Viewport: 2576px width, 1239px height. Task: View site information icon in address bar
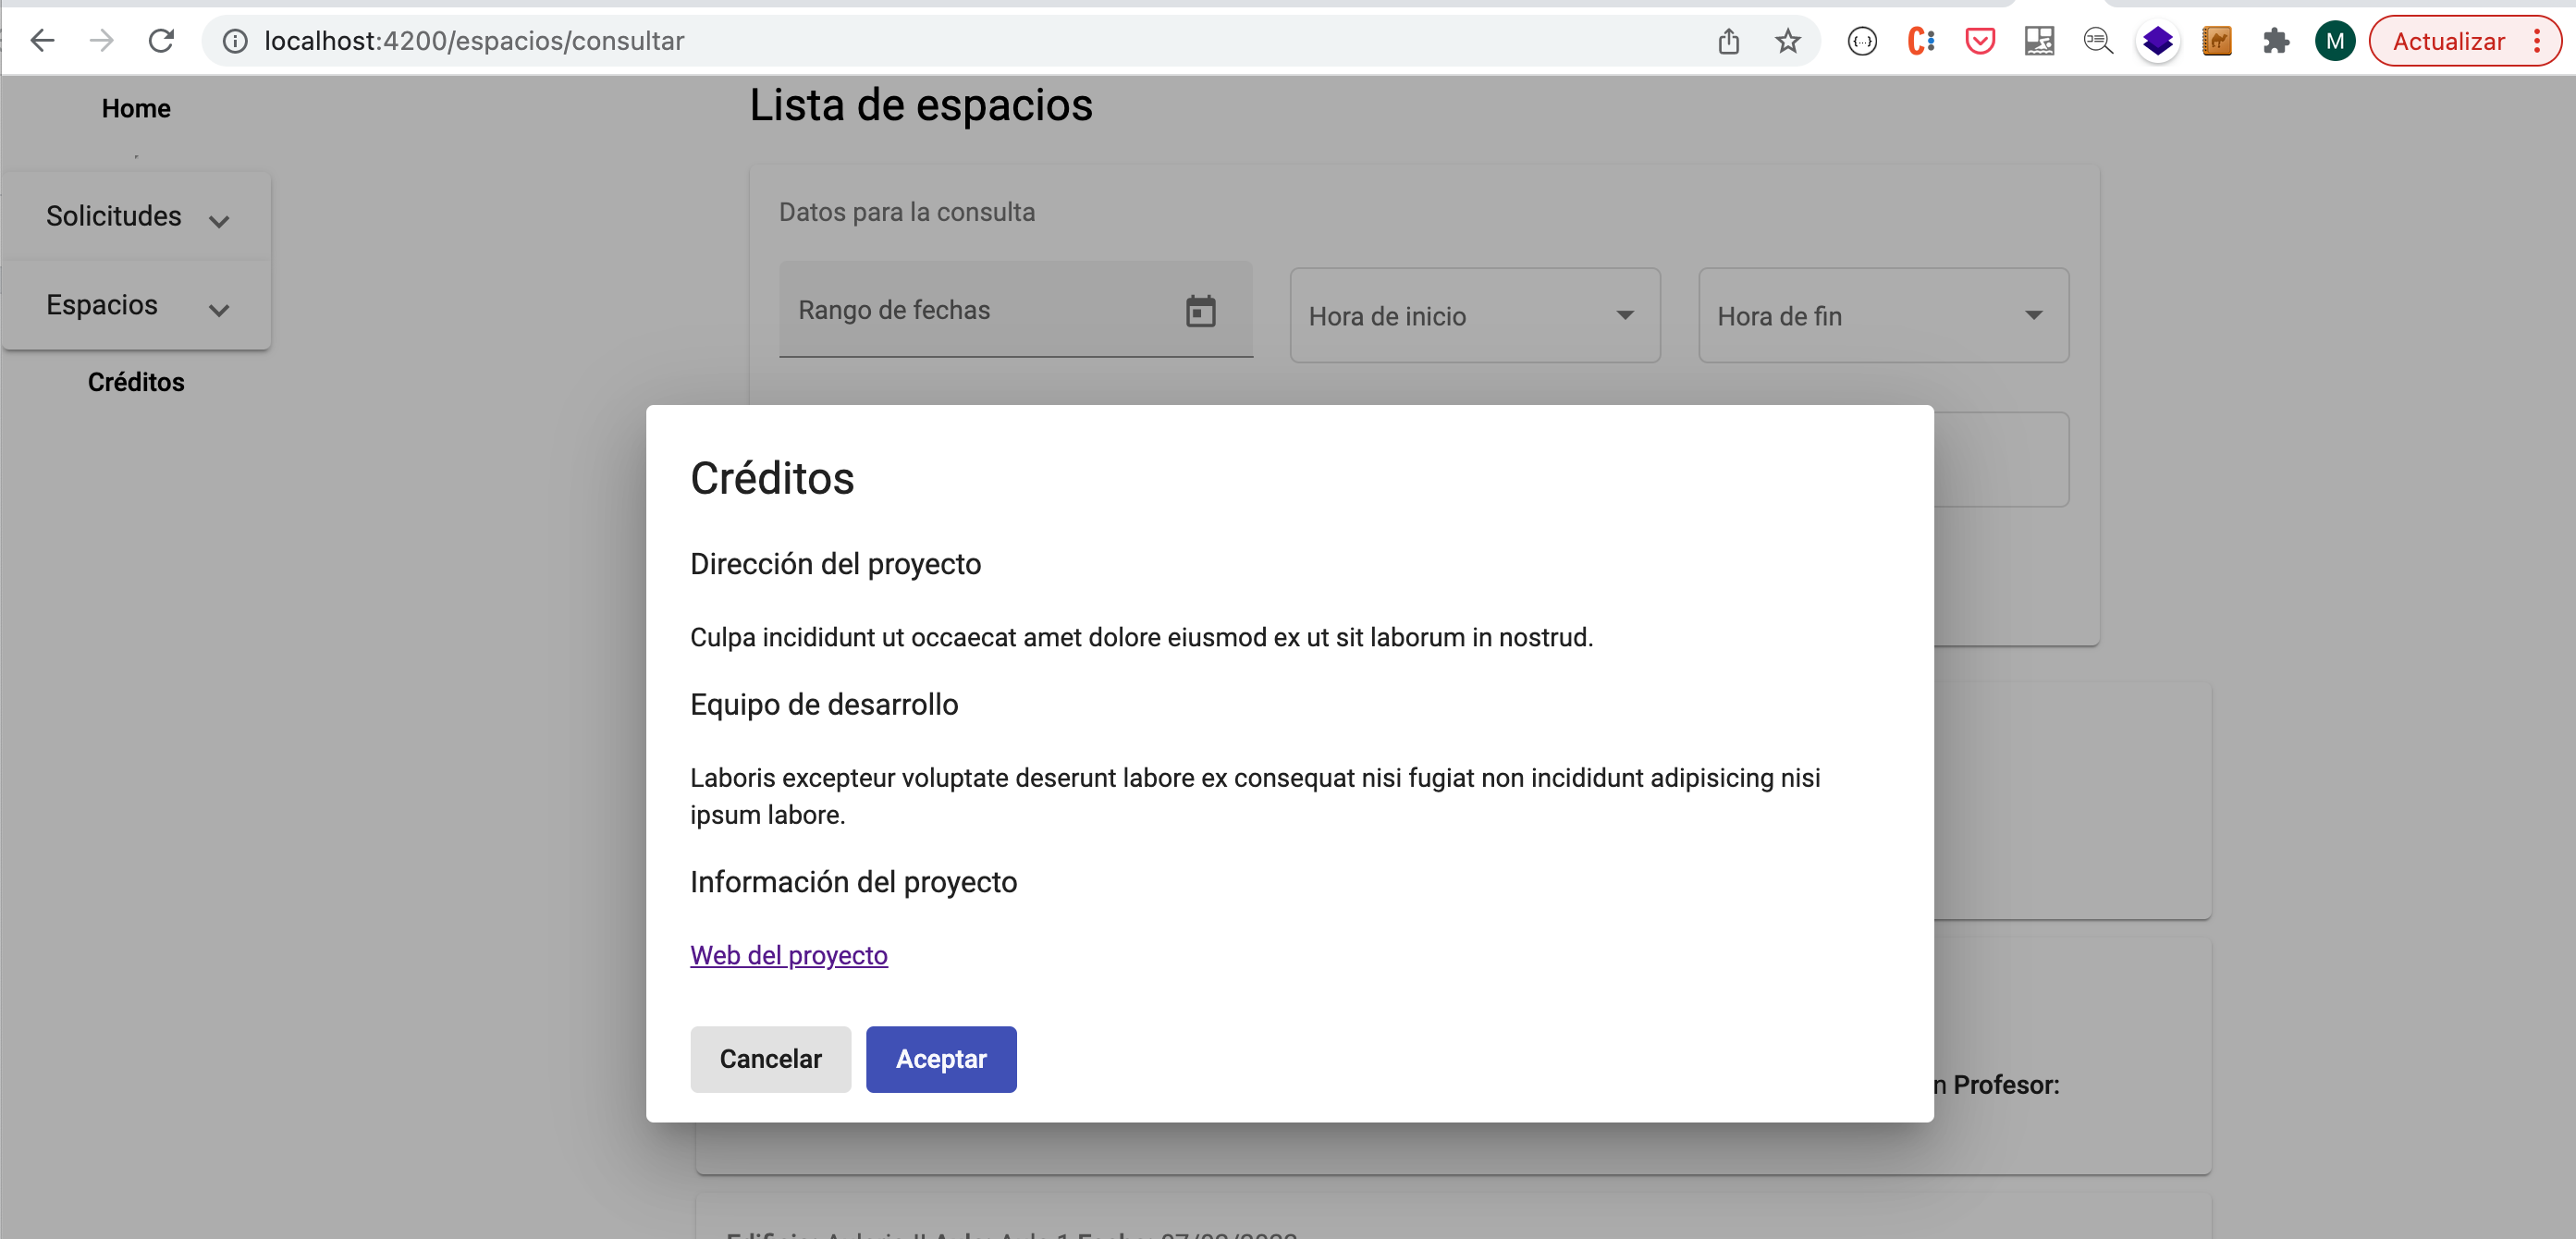pyautogui.click(x=235, y=41)
